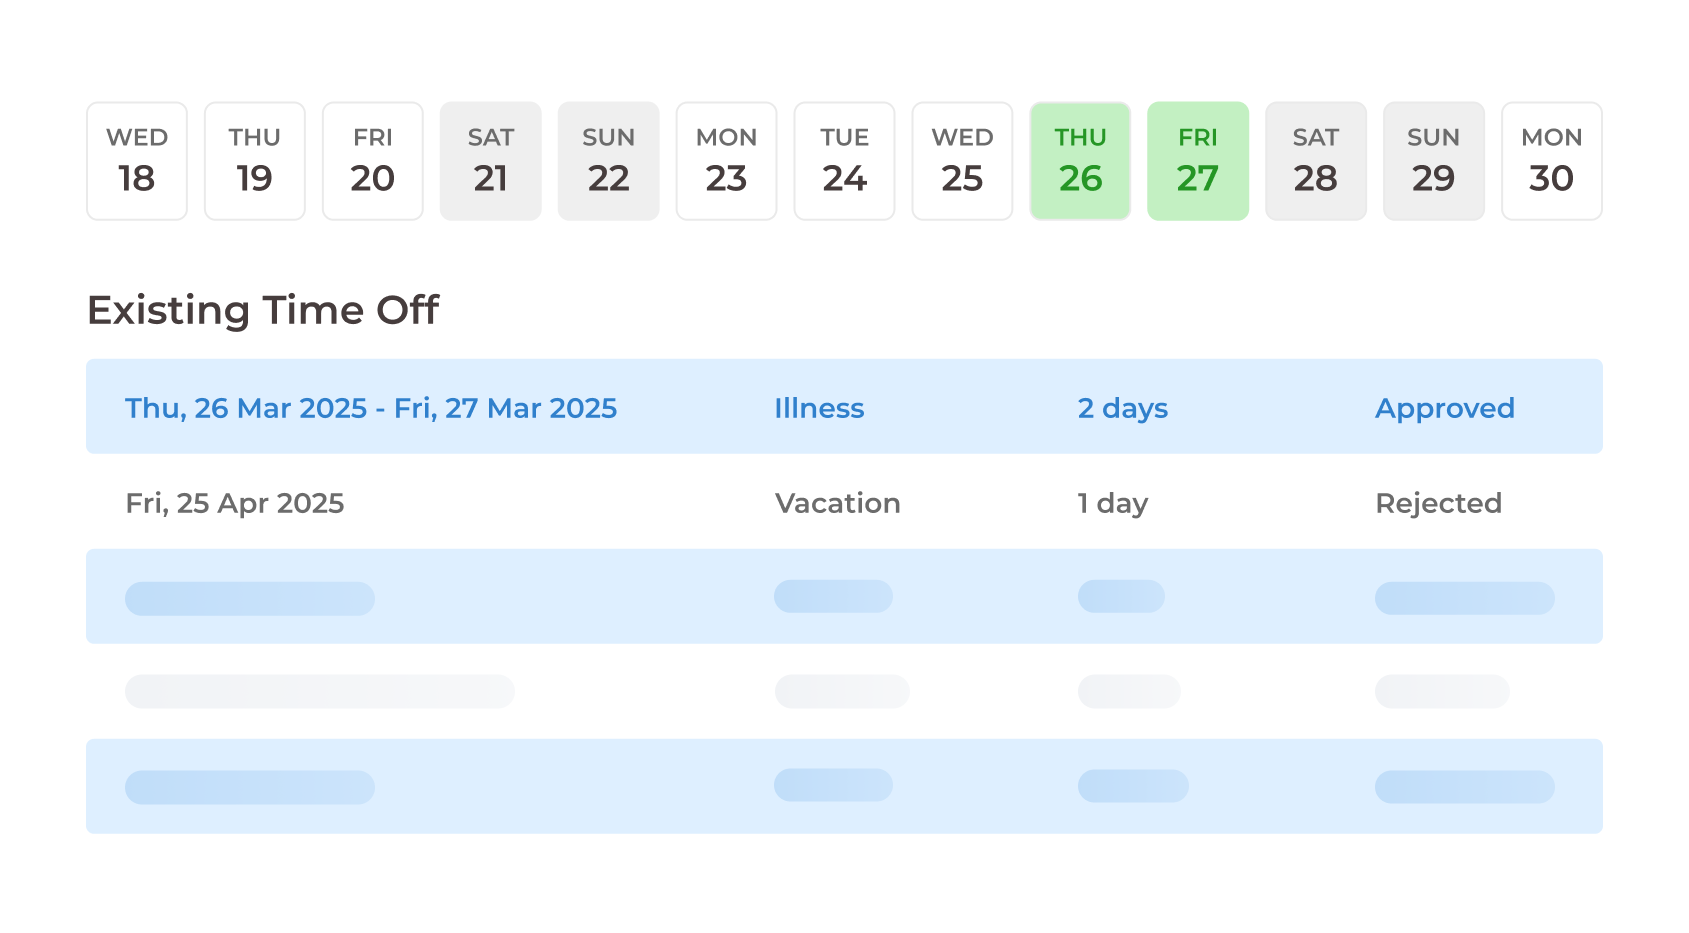Toggle the highlighted Thursday 26 tile
Screen dimensions: 1689x933
click(1080, 161)
